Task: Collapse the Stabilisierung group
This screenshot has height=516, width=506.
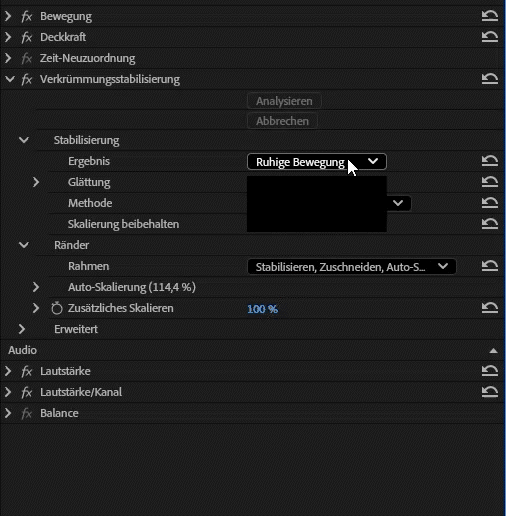Action: point(24,140)
